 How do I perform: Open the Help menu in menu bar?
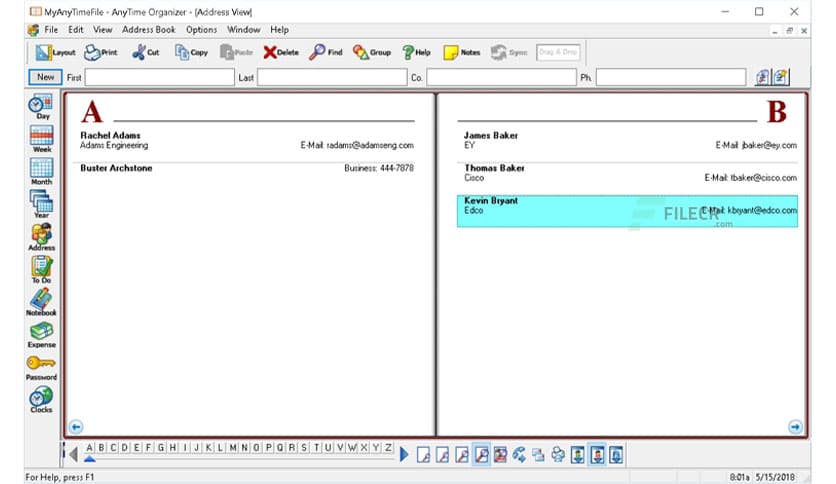pyautogui.click(x=279, y=30)
